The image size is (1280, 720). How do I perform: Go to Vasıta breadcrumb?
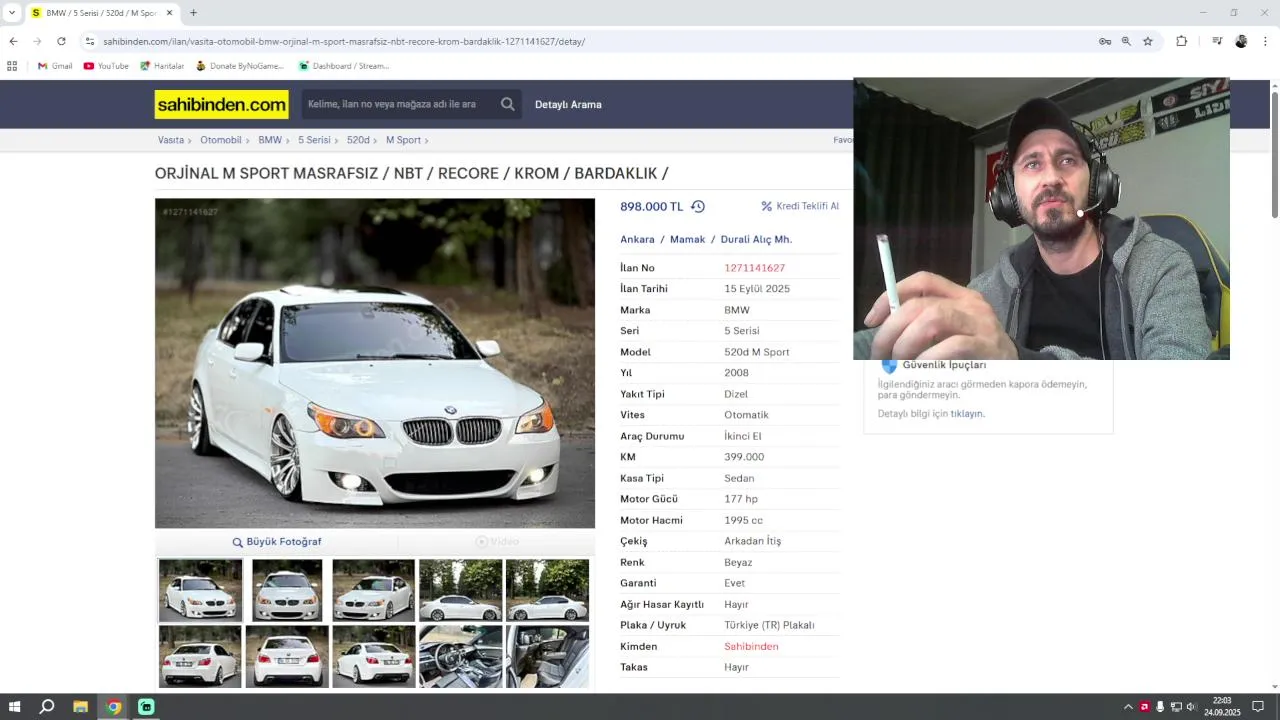[x=171, y=140]
